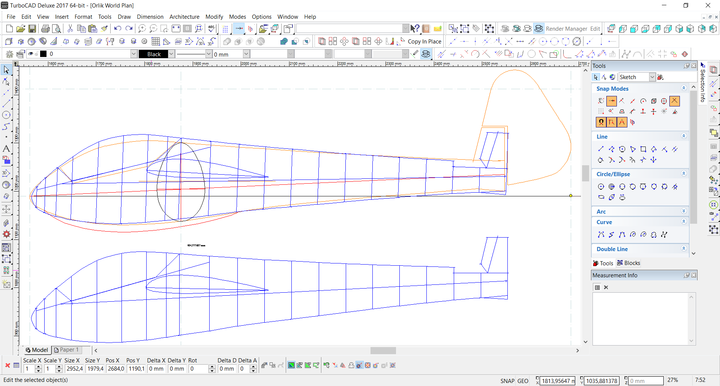Click the Paste clipboard icon

pos(92,29)
